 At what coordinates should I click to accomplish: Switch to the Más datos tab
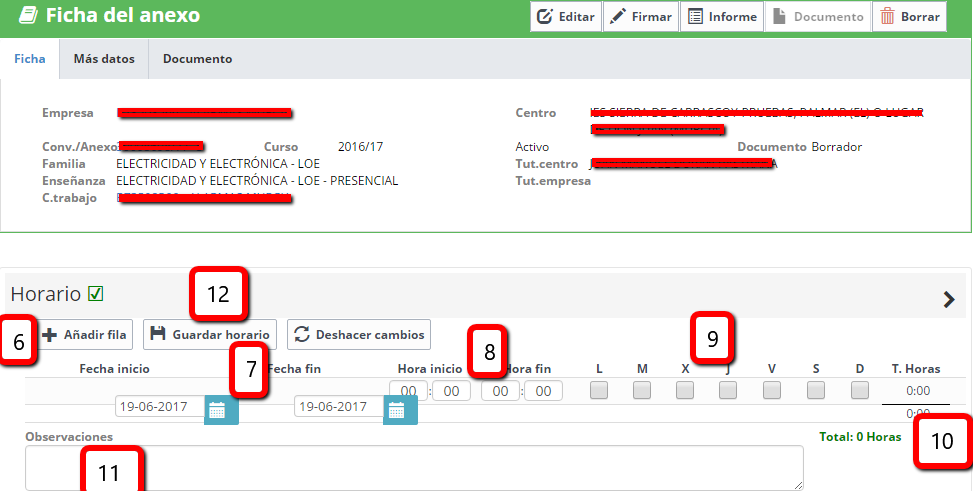coord(104,59)
